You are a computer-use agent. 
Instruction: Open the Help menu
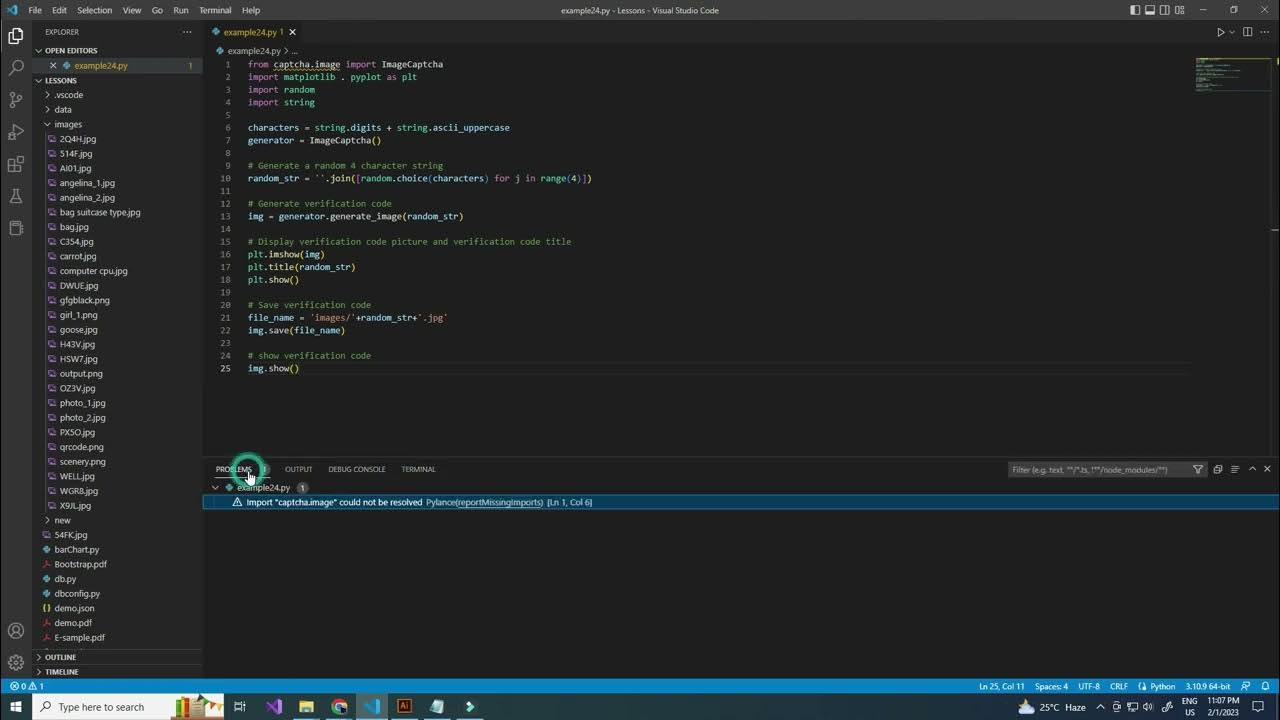point(251,10)
